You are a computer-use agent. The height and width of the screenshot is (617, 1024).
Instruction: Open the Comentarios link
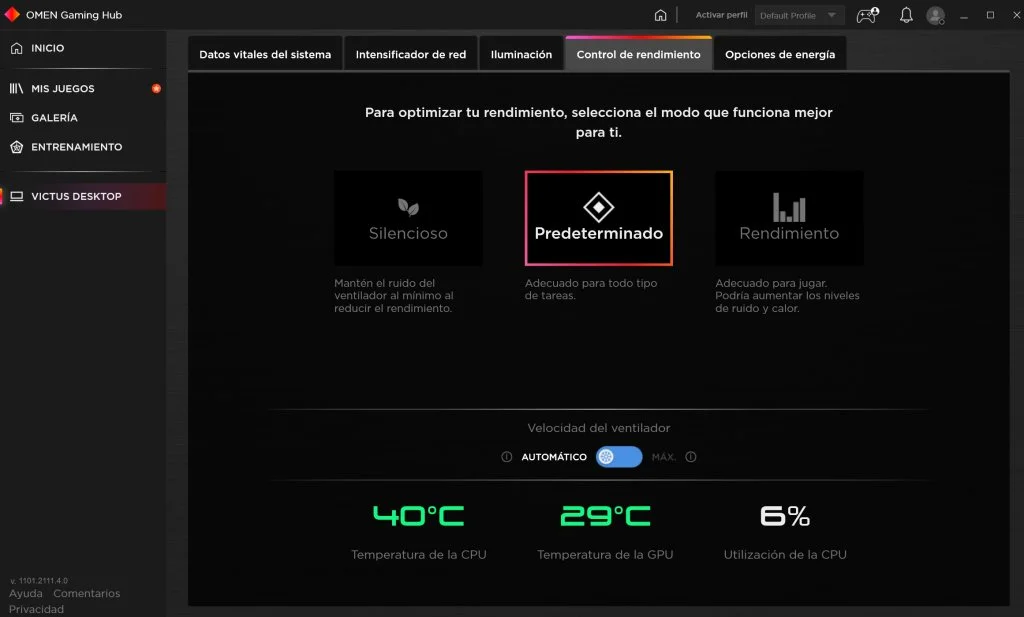coord(86,593)
